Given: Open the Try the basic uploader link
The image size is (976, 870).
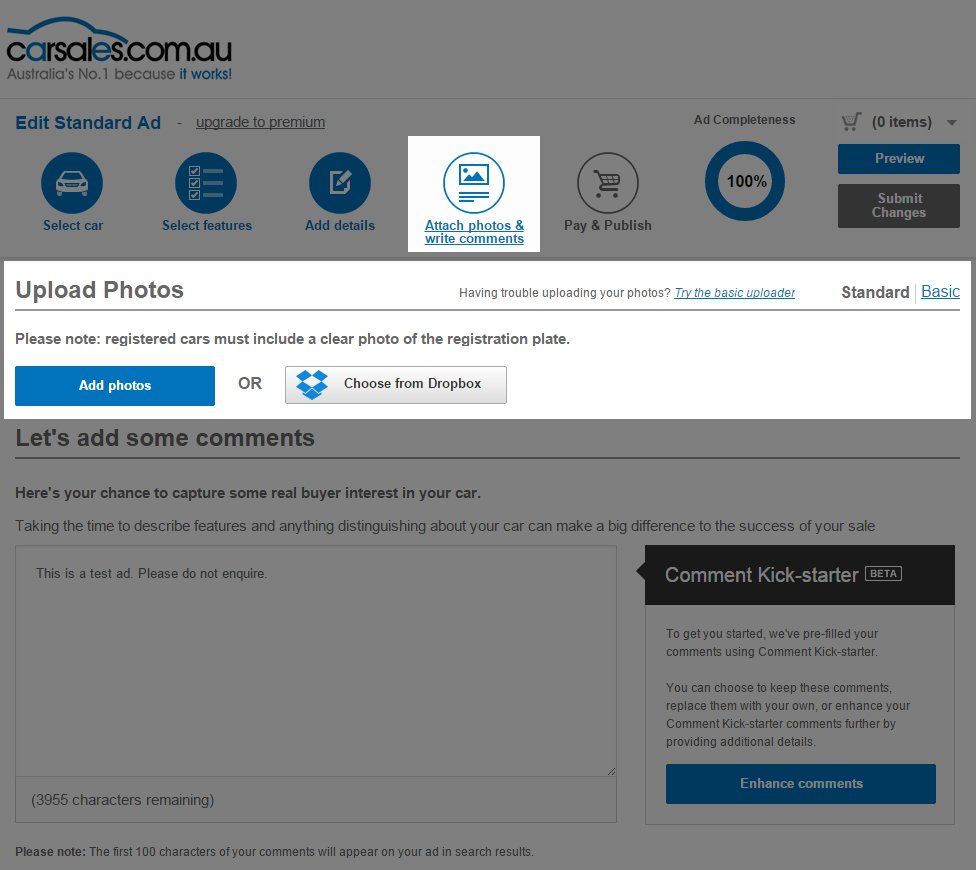Looking at the screenshot, I should (734, 292).
